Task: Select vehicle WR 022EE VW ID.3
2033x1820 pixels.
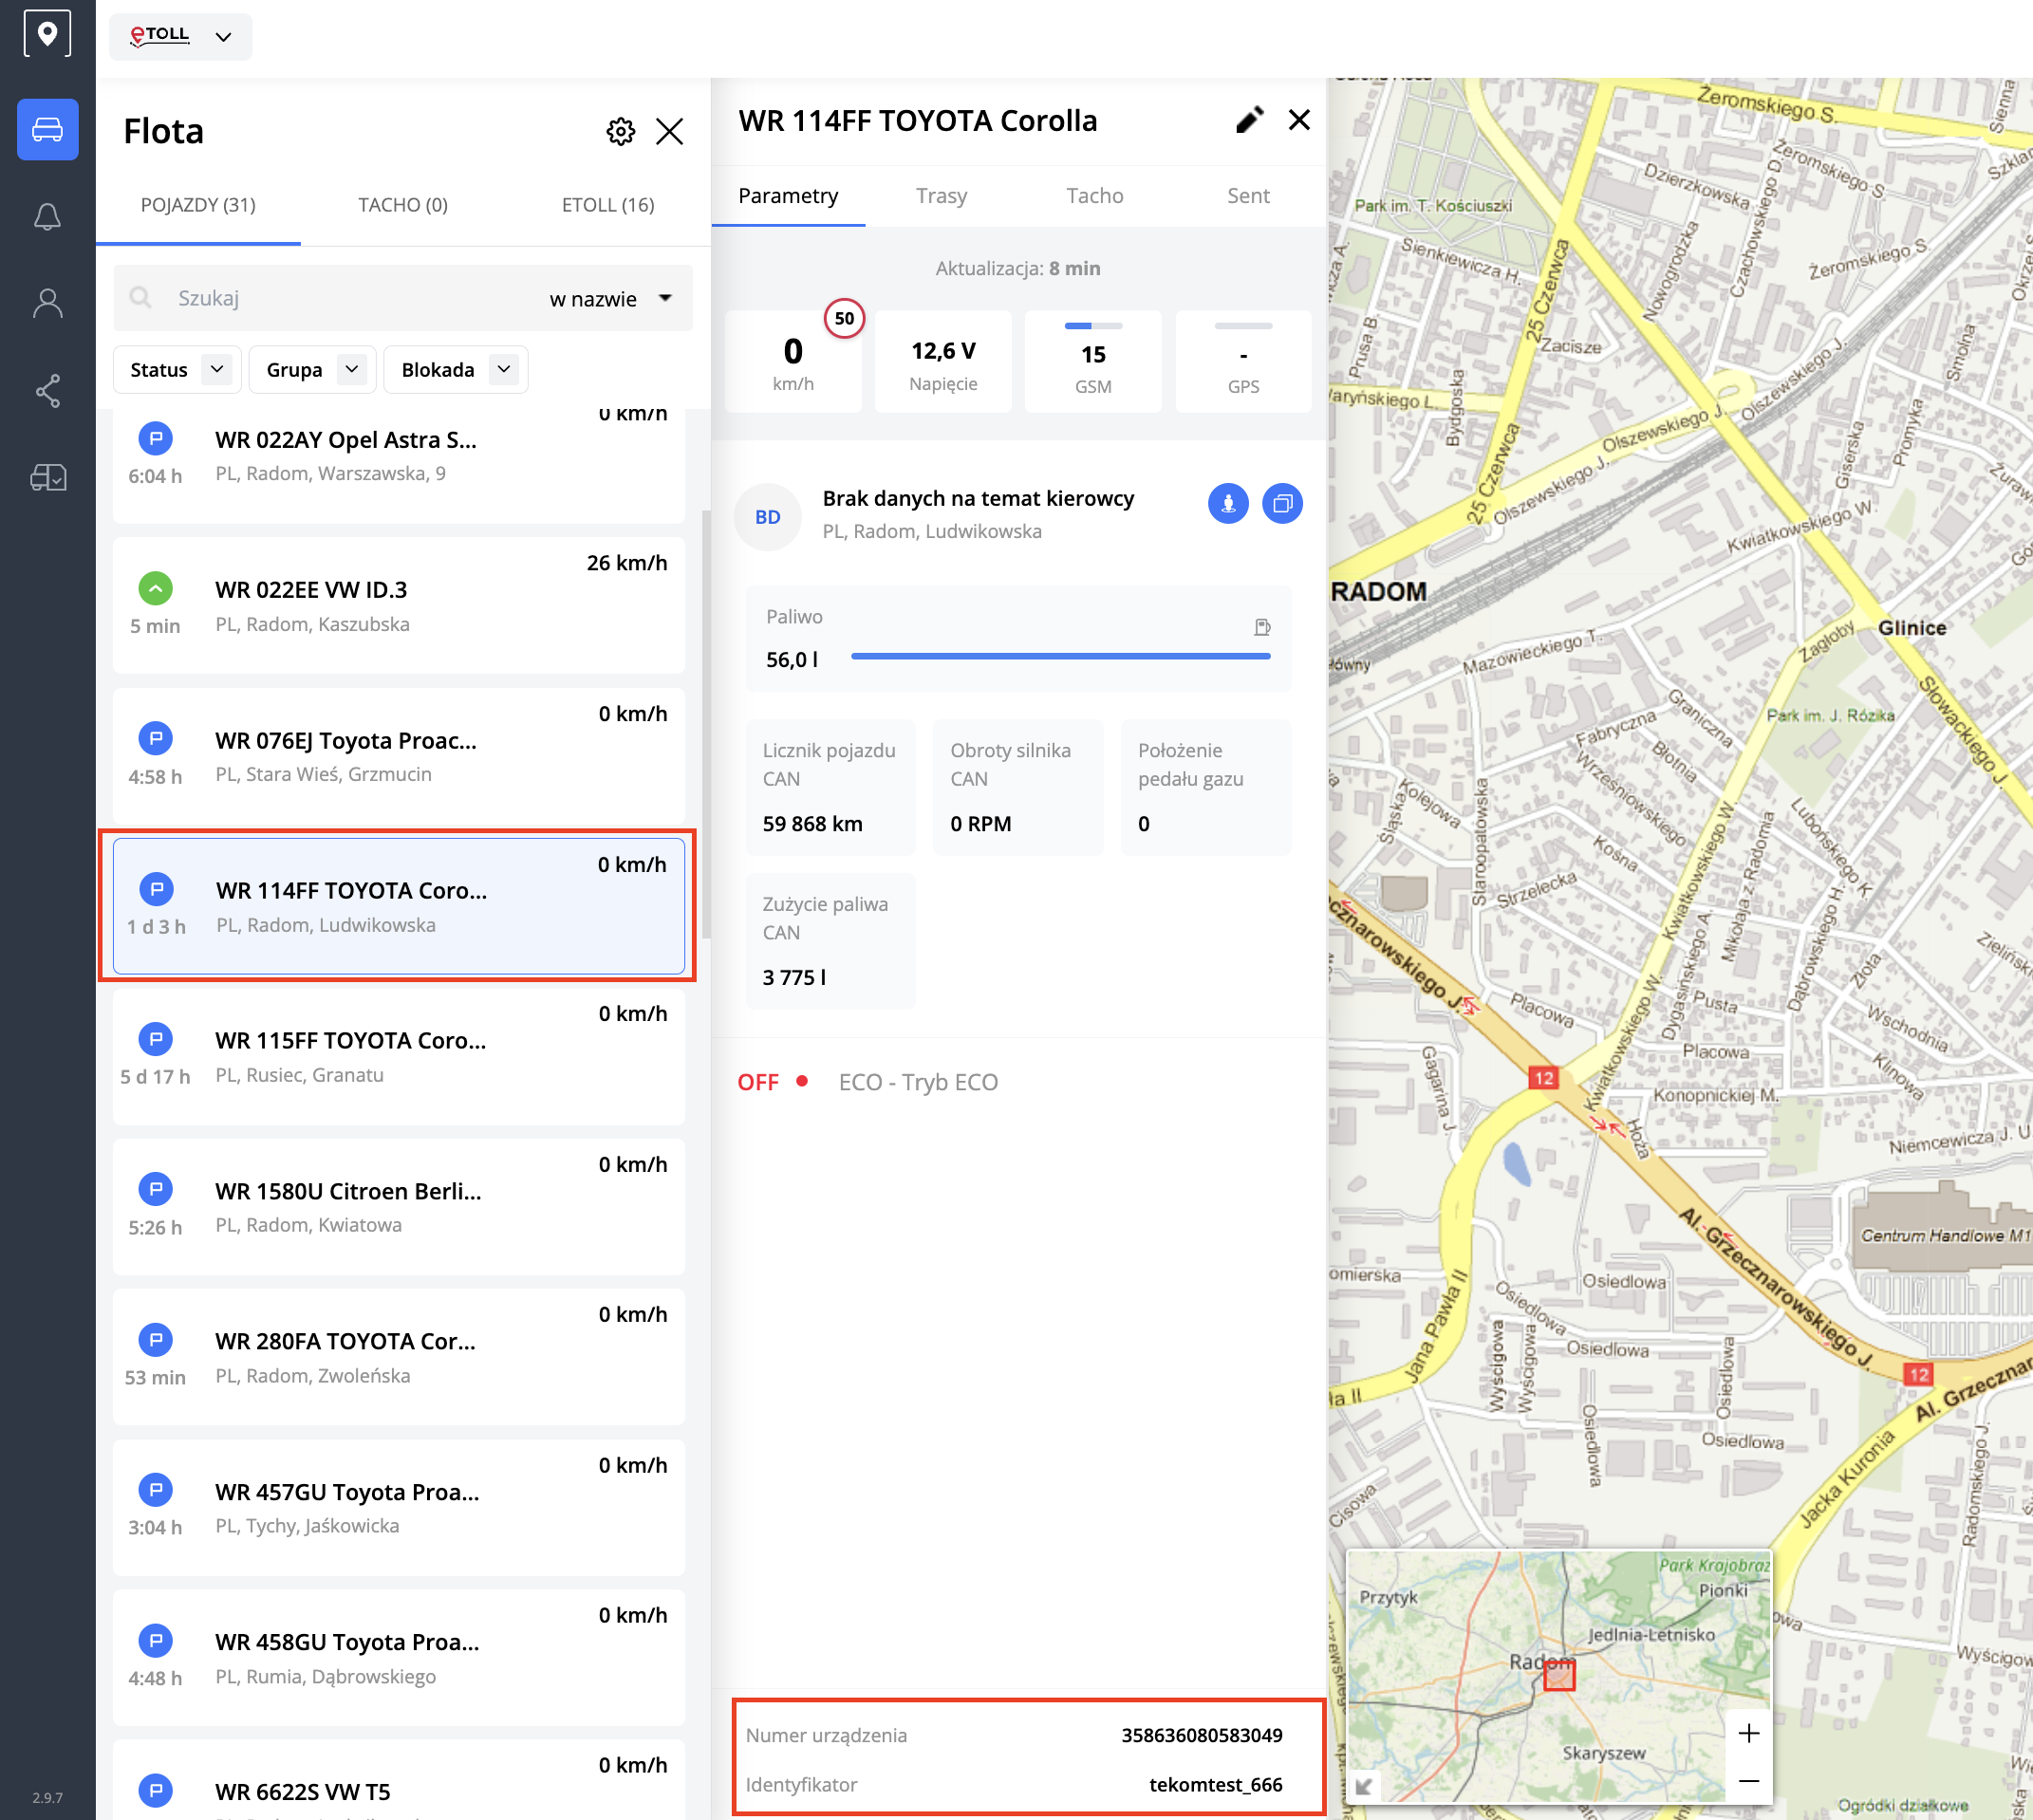Action: (398, 605)
